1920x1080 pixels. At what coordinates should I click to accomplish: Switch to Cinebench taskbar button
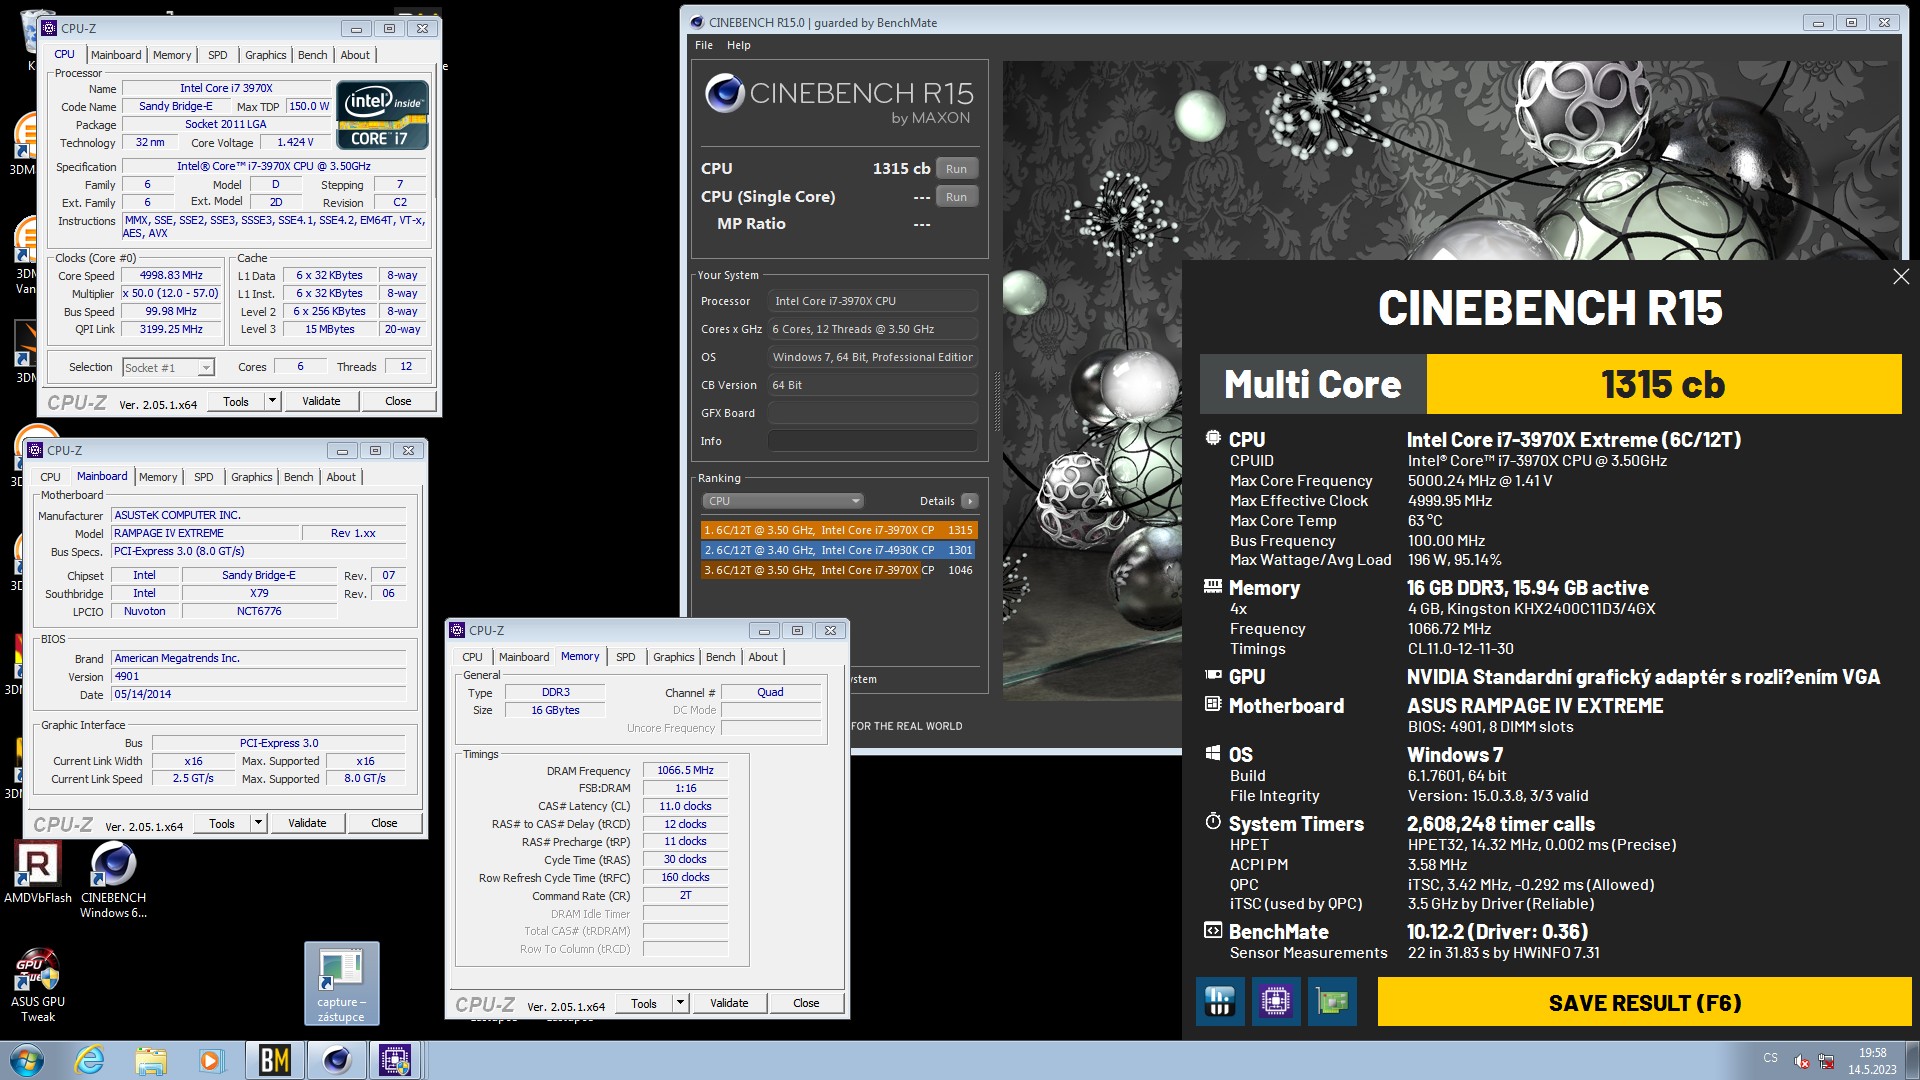[x=336, y=1060]
